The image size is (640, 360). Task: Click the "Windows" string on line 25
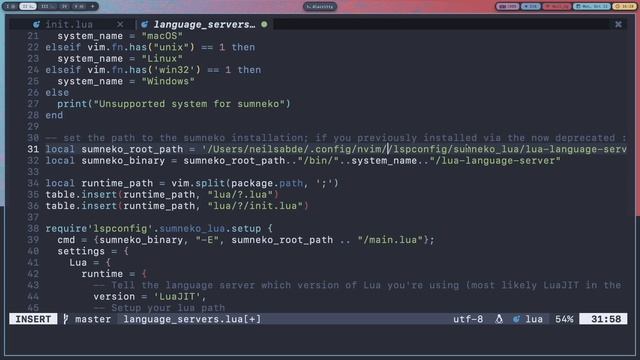pyautogui.click(x=168, y=81)
